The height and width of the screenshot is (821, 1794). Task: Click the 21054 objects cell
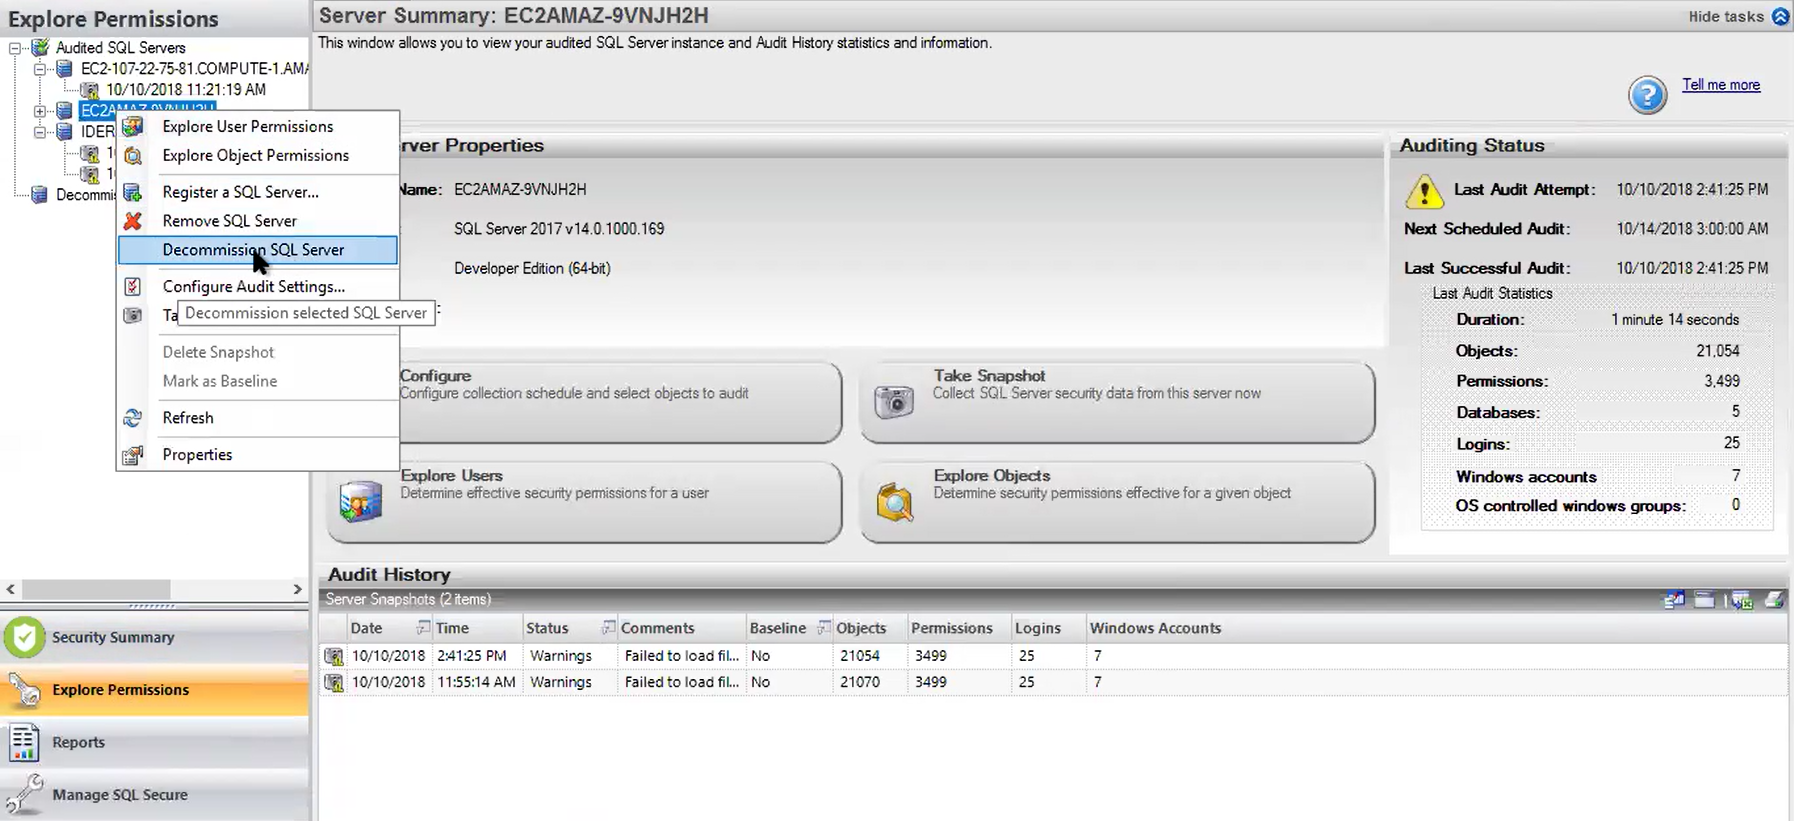coord(869,656)
